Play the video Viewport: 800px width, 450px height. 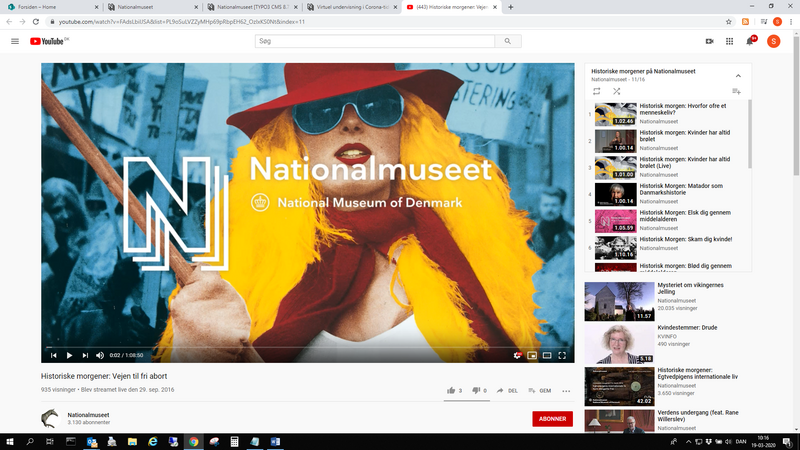[x=69, y=356]
